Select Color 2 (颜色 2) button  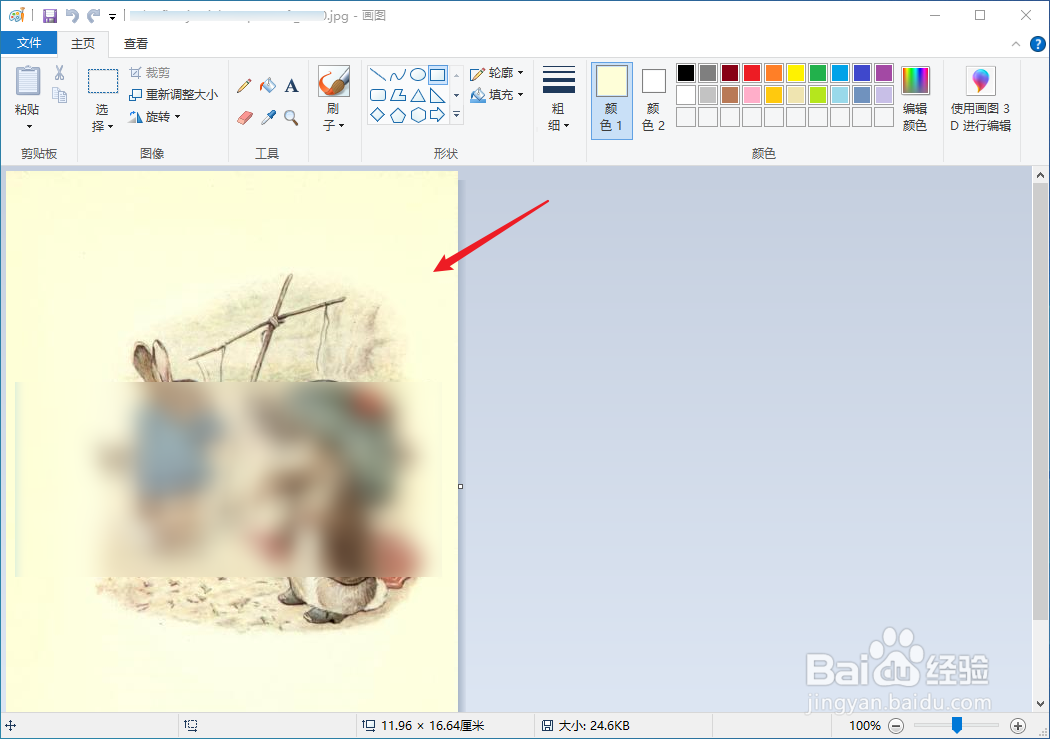point(654,100)
